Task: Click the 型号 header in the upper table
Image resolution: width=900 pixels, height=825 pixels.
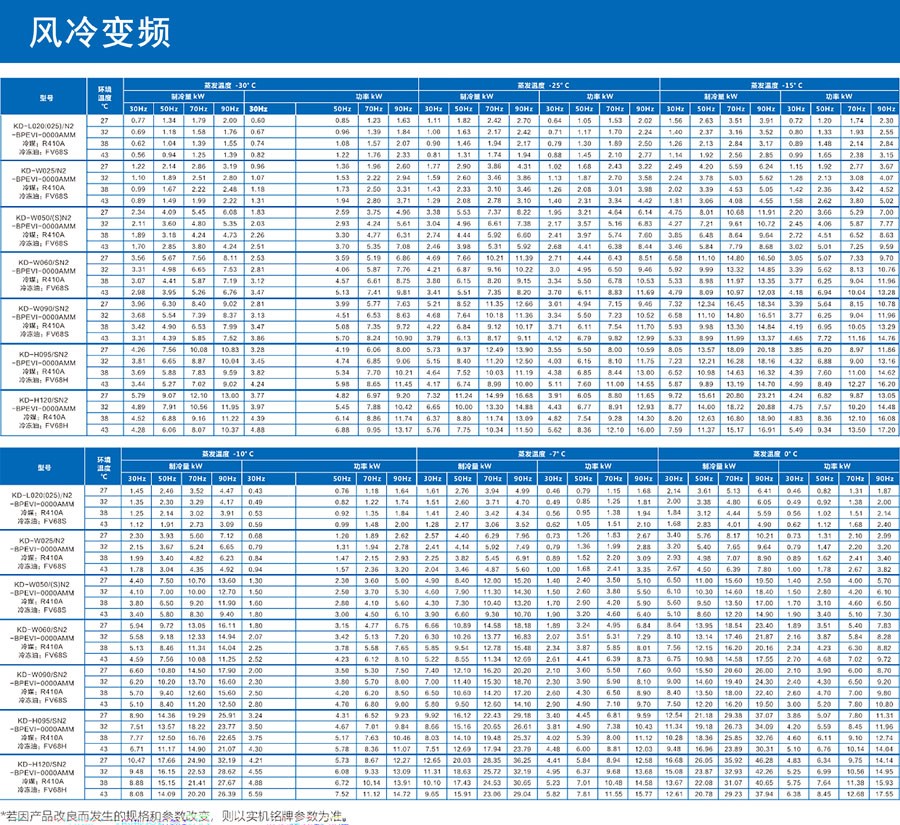Action: pyautogui.click(x=43, y=98)
